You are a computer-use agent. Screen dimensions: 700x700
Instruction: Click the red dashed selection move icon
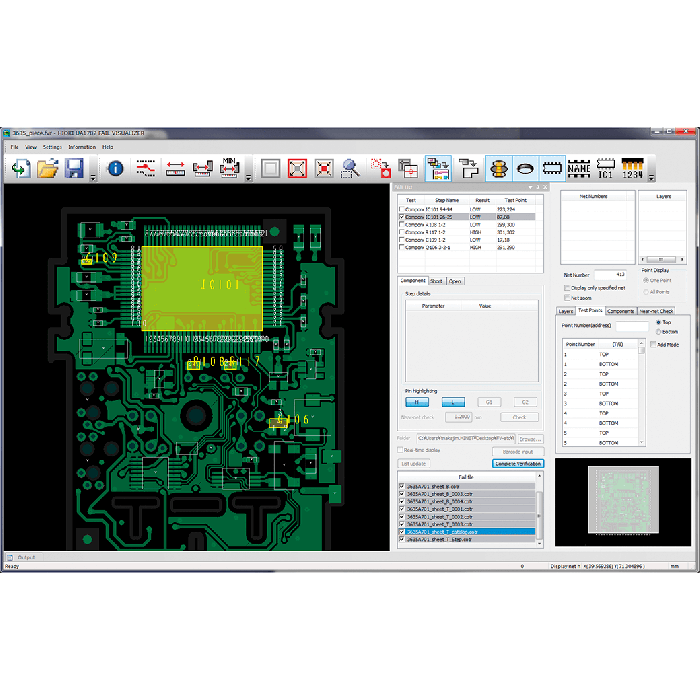(x=381, y=168)
